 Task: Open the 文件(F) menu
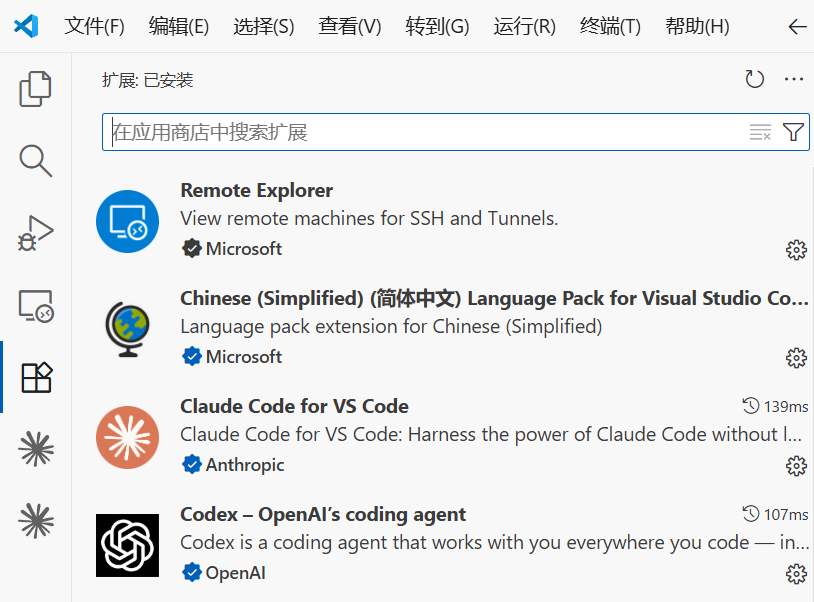[94, 26]
